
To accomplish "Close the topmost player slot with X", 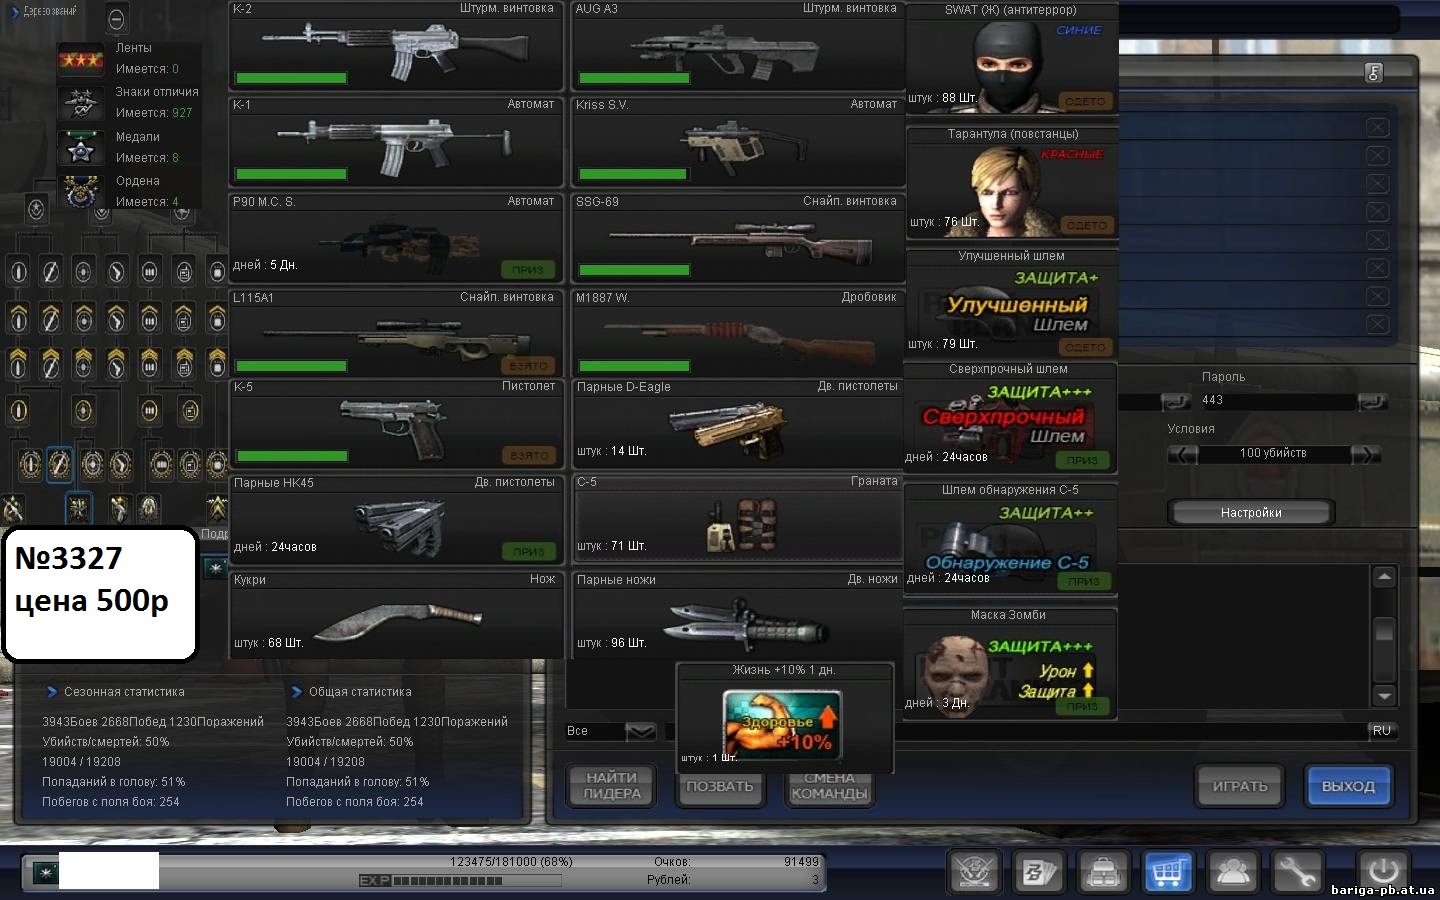I will (x=1377, y=127).
